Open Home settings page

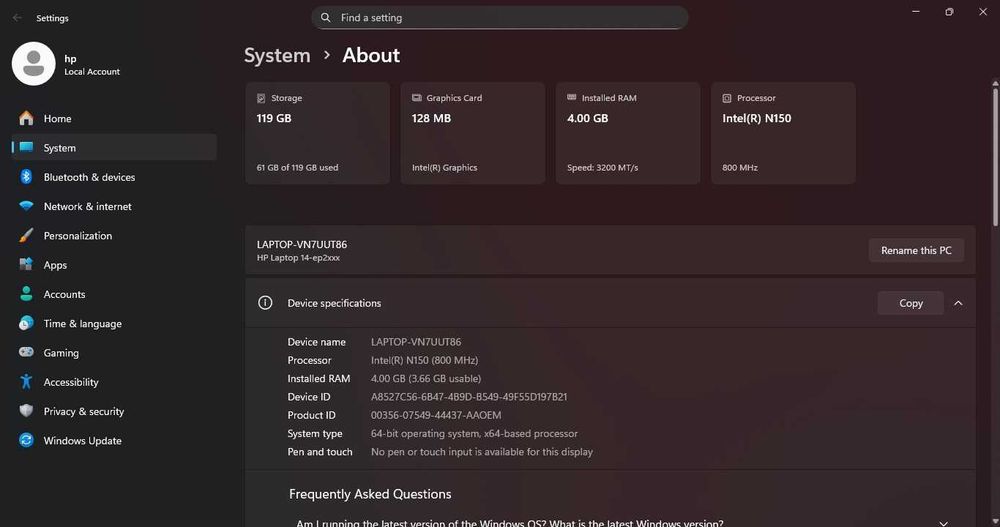click(x=114, y=118)
